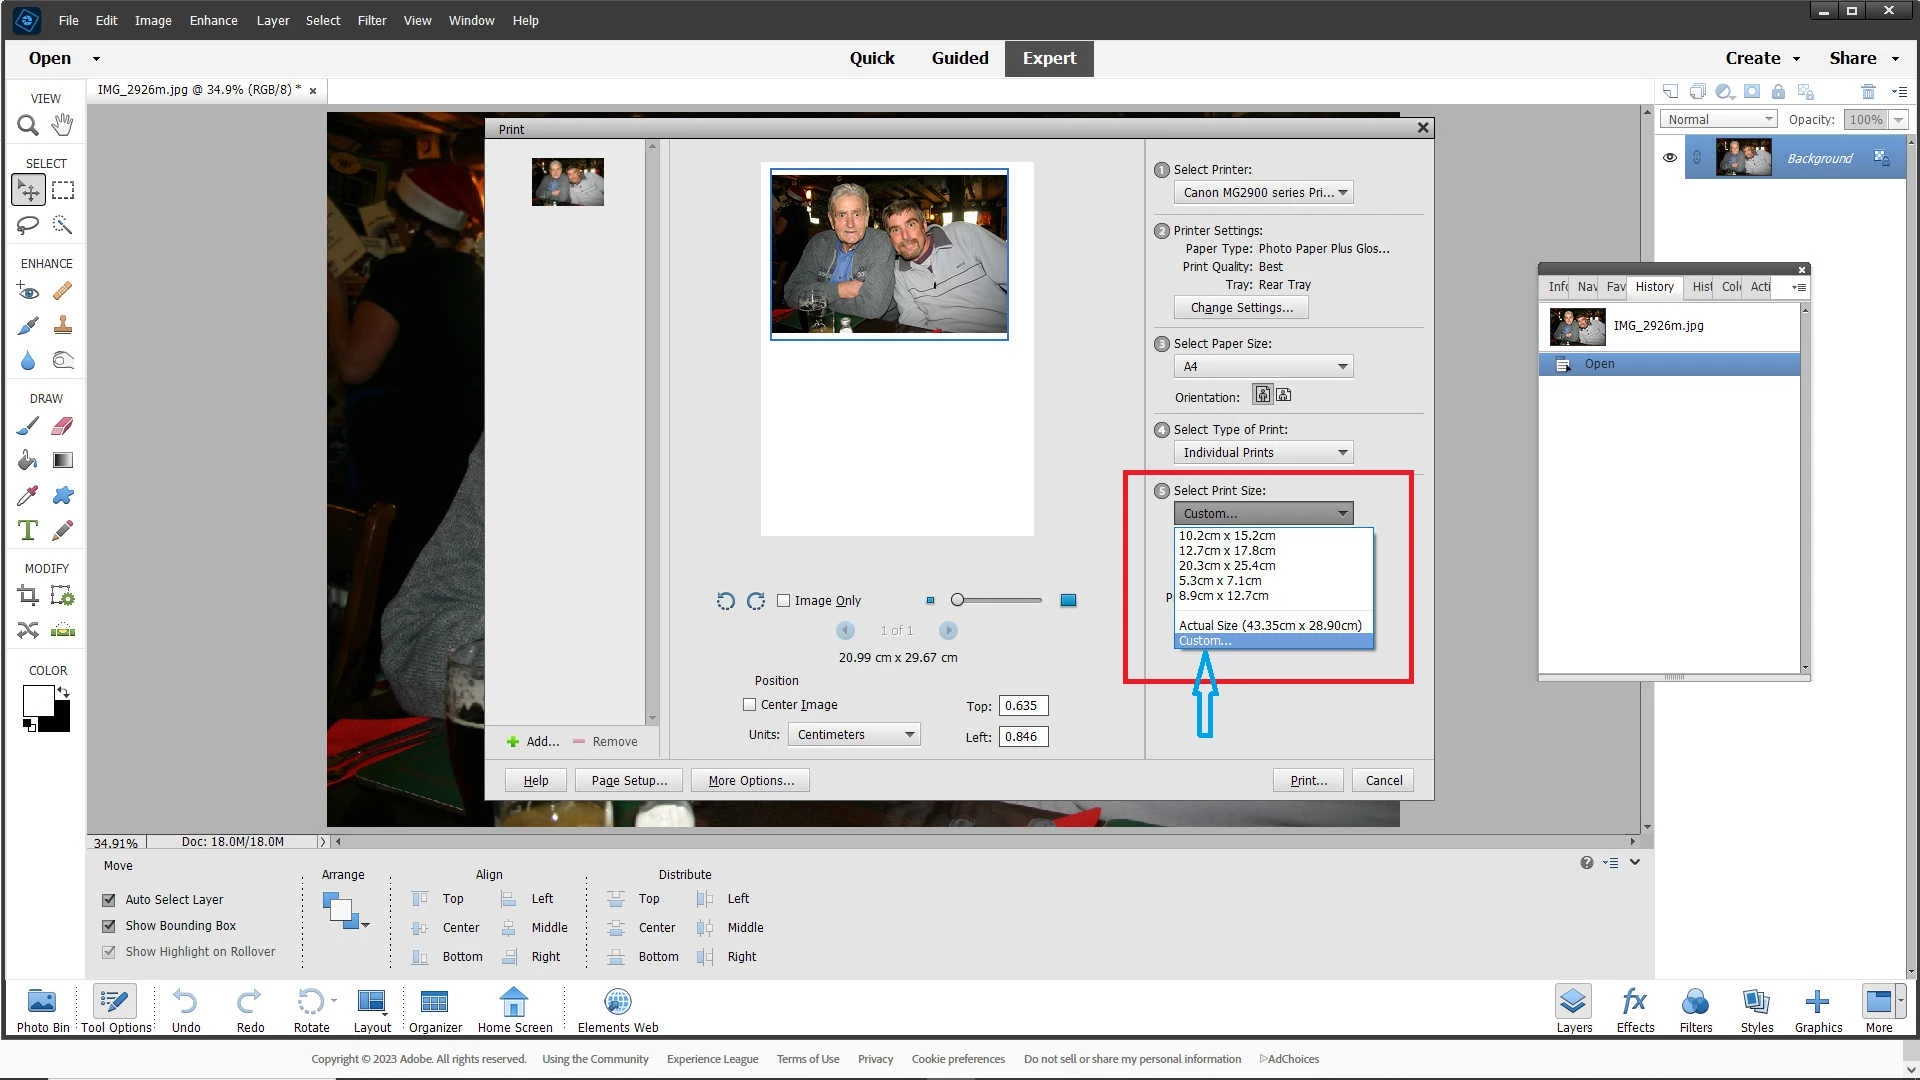Select the Horizontal Type tool
The height and width of the screenshot is (1080, 1920).
pos(27,531)
